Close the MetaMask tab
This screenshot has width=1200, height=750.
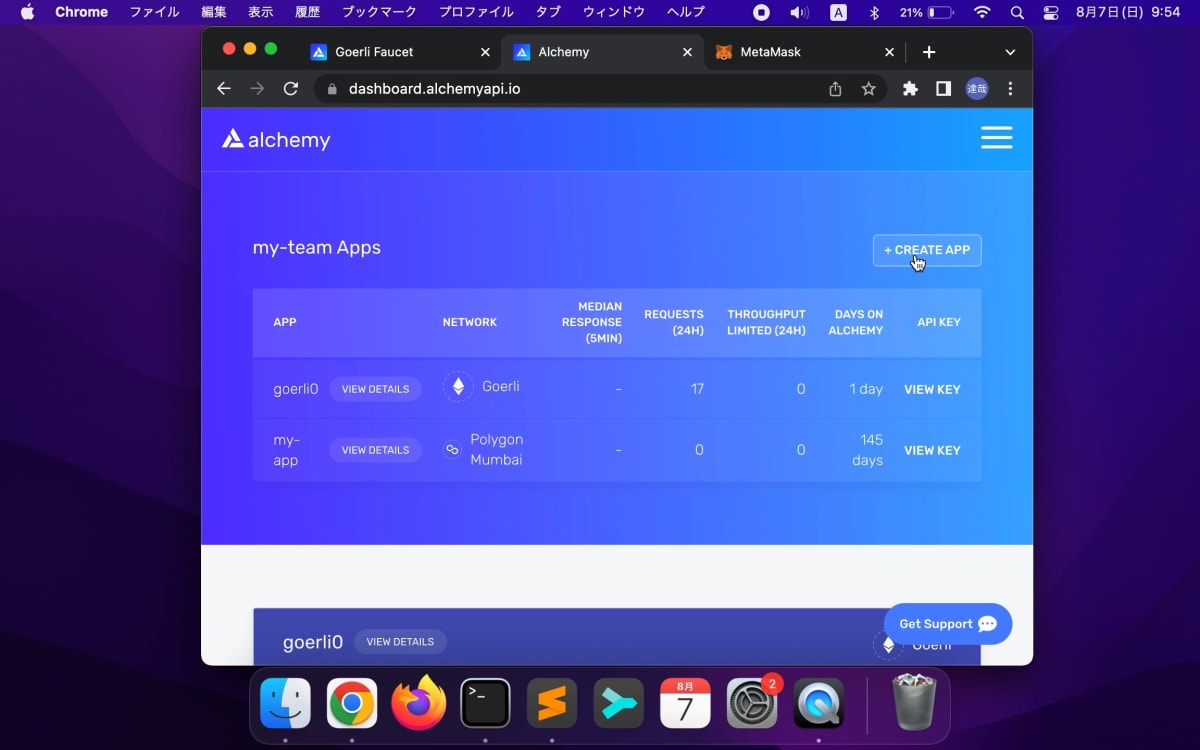coord(889,52)
